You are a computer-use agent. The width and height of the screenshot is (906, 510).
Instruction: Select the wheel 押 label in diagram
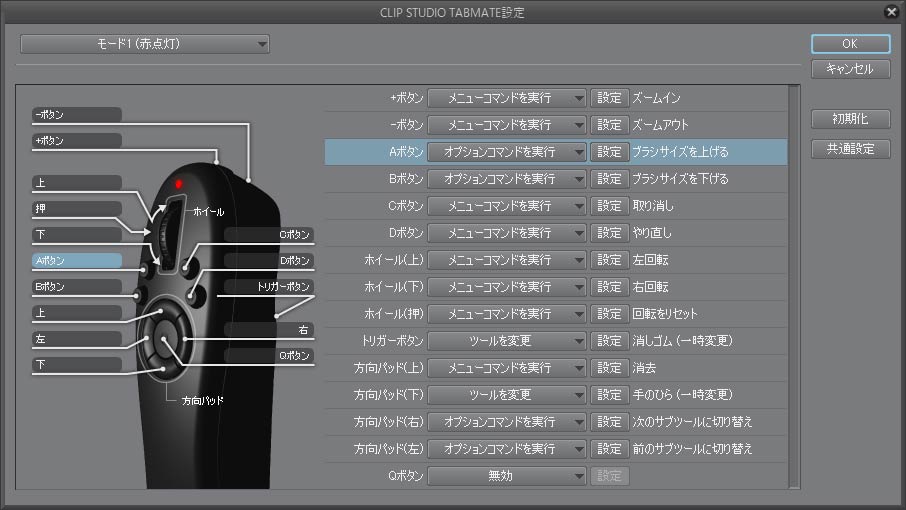click(x=77, y=209)
